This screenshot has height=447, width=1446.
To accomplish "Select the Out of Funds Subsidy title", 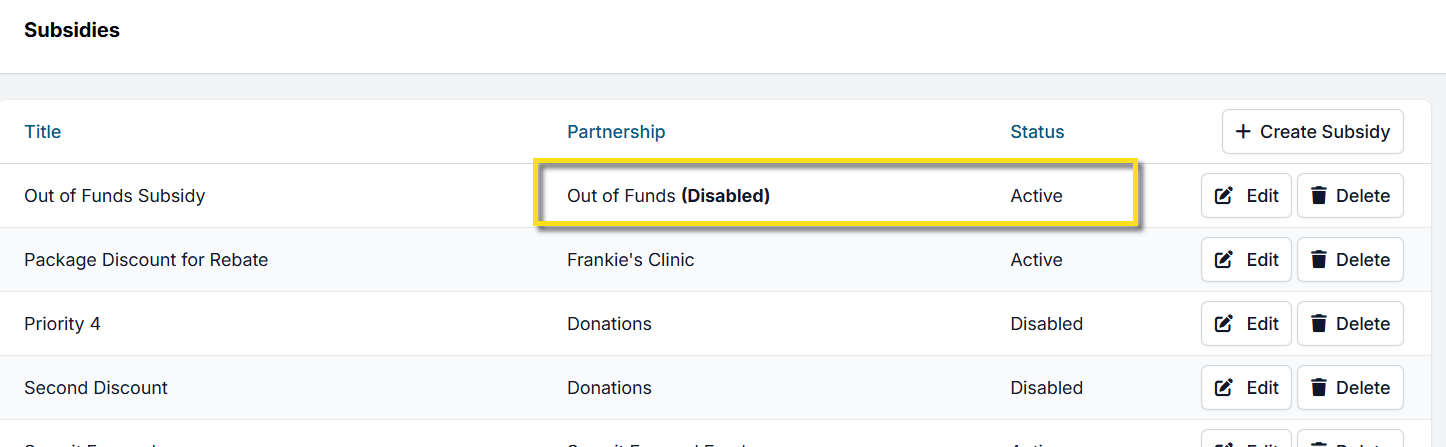I will click(115, 196).
